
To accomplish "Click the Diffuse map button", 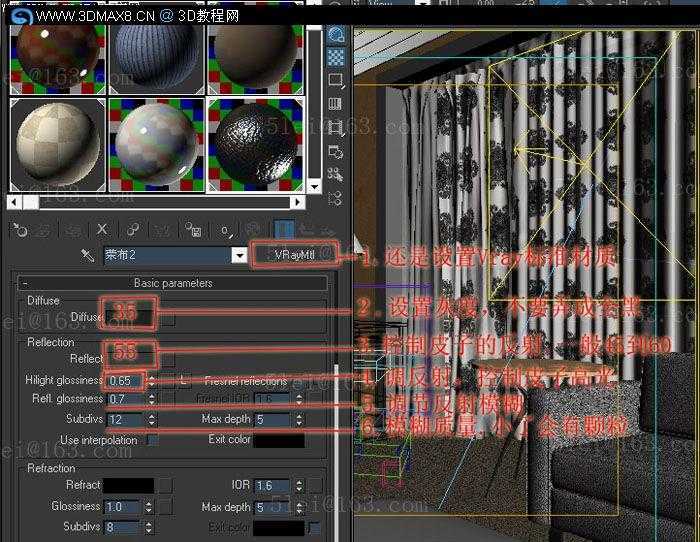I will 168,321.
